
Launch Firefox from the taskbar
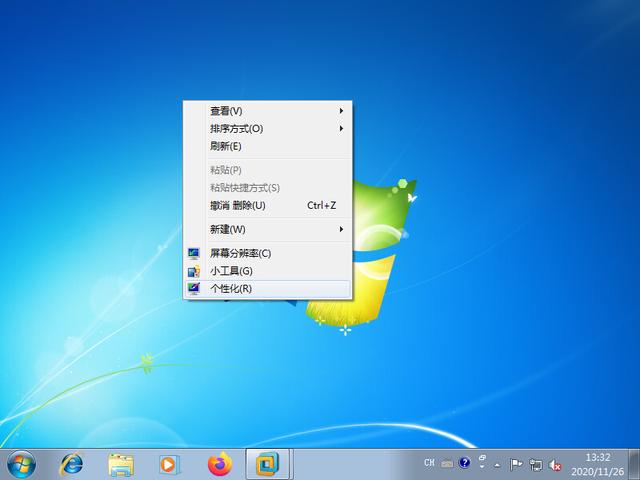pyautogui.click(x=220, y=464)
